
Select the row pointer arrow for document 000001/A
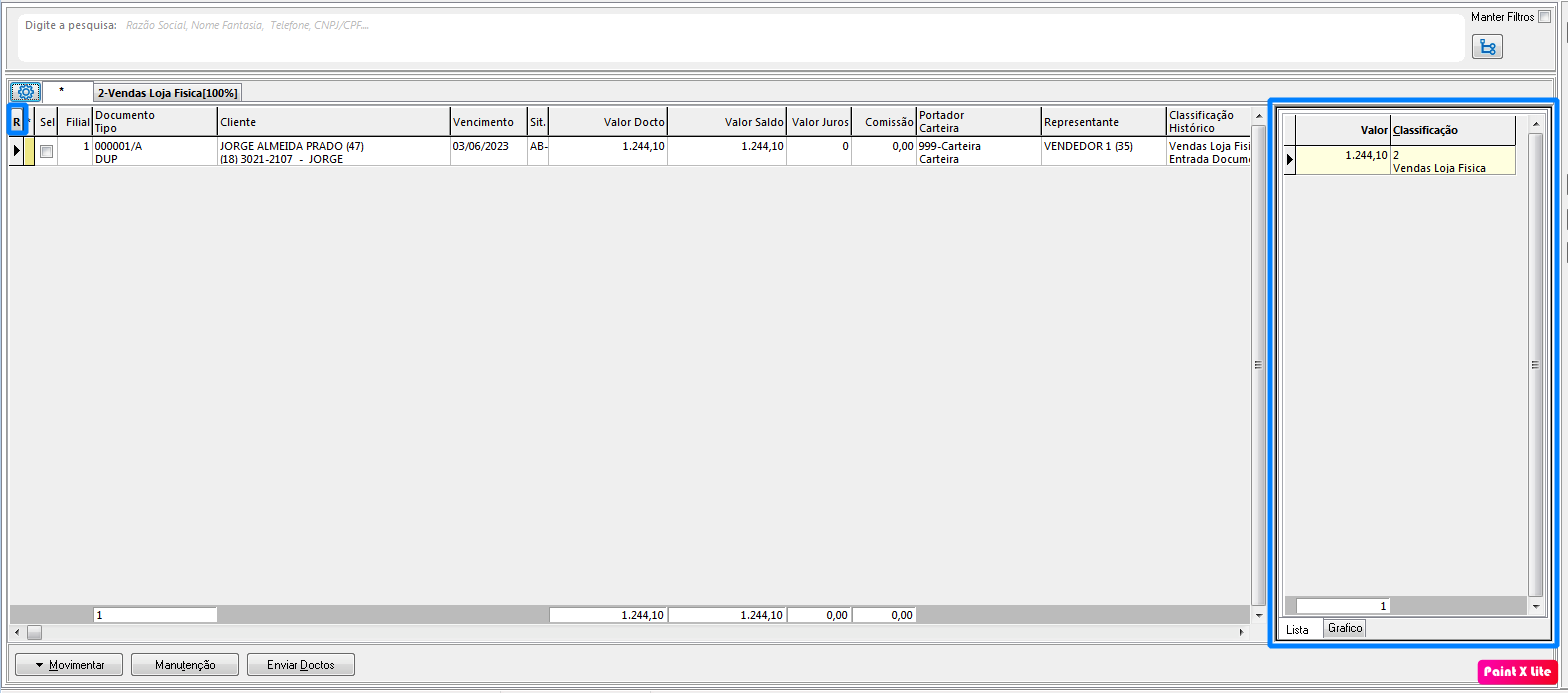pyautogui.click(x=17, y=151)
